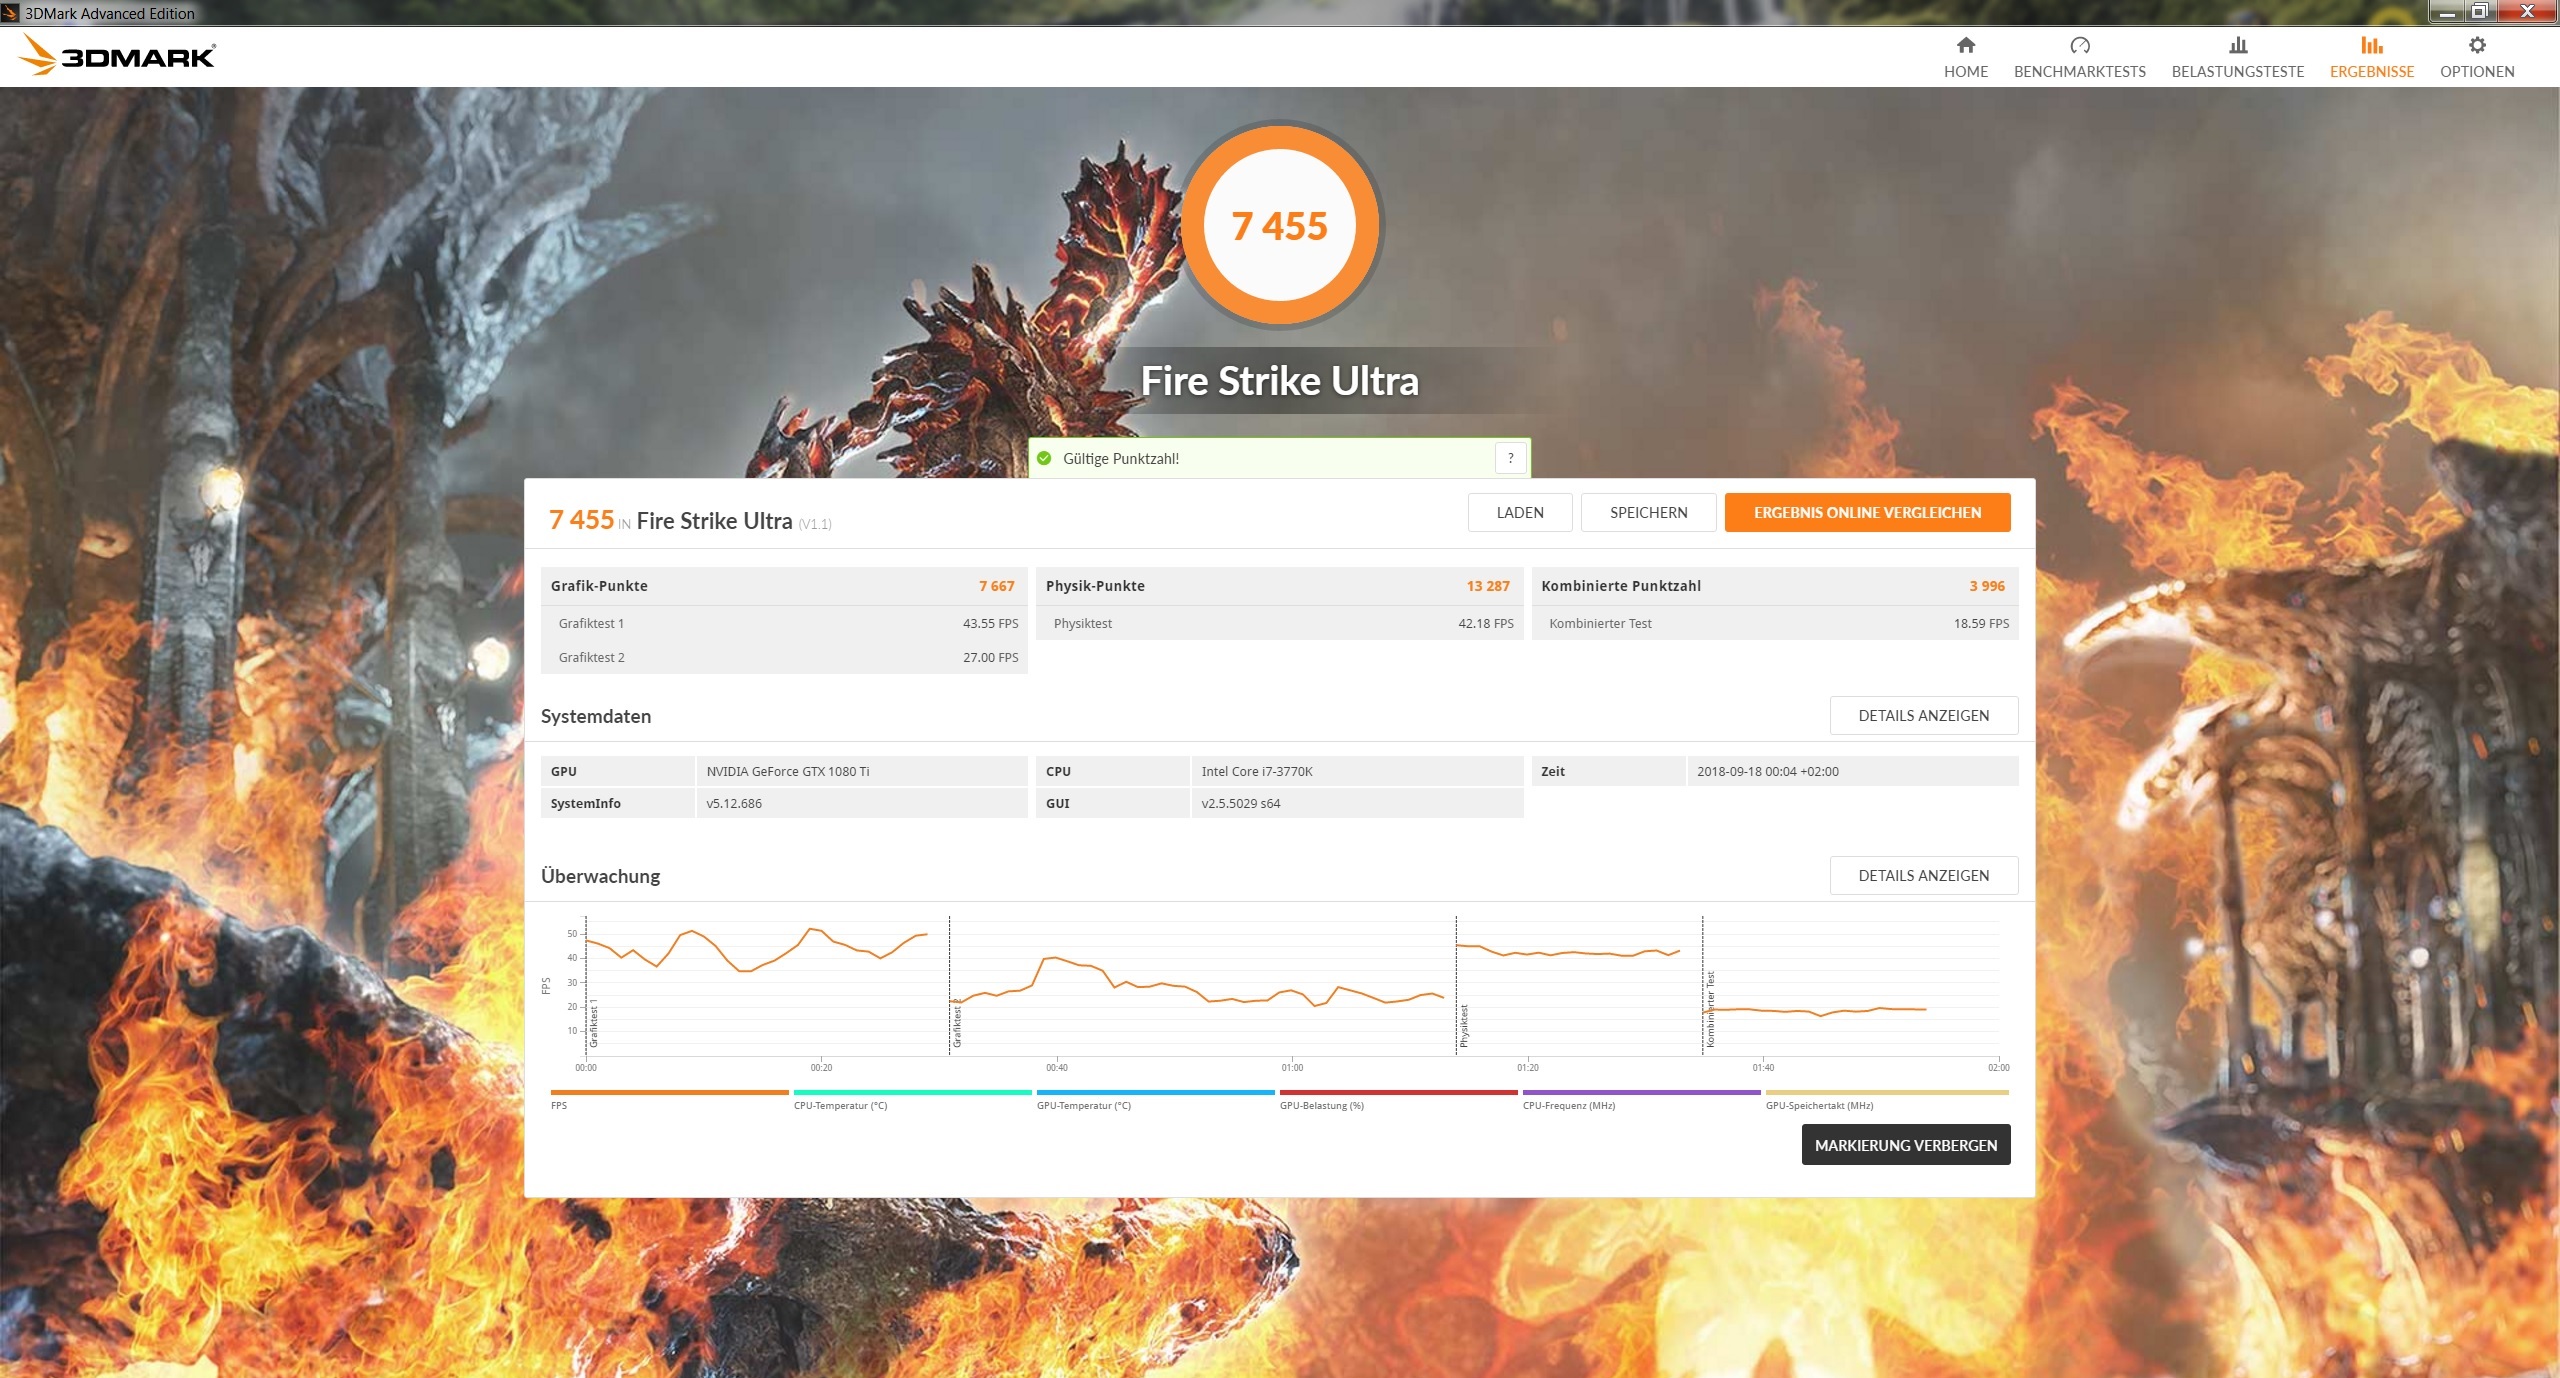Expand Systemdaten with Details anzeigen
Screen dimensions: 2560x1378
[1922, 715]
